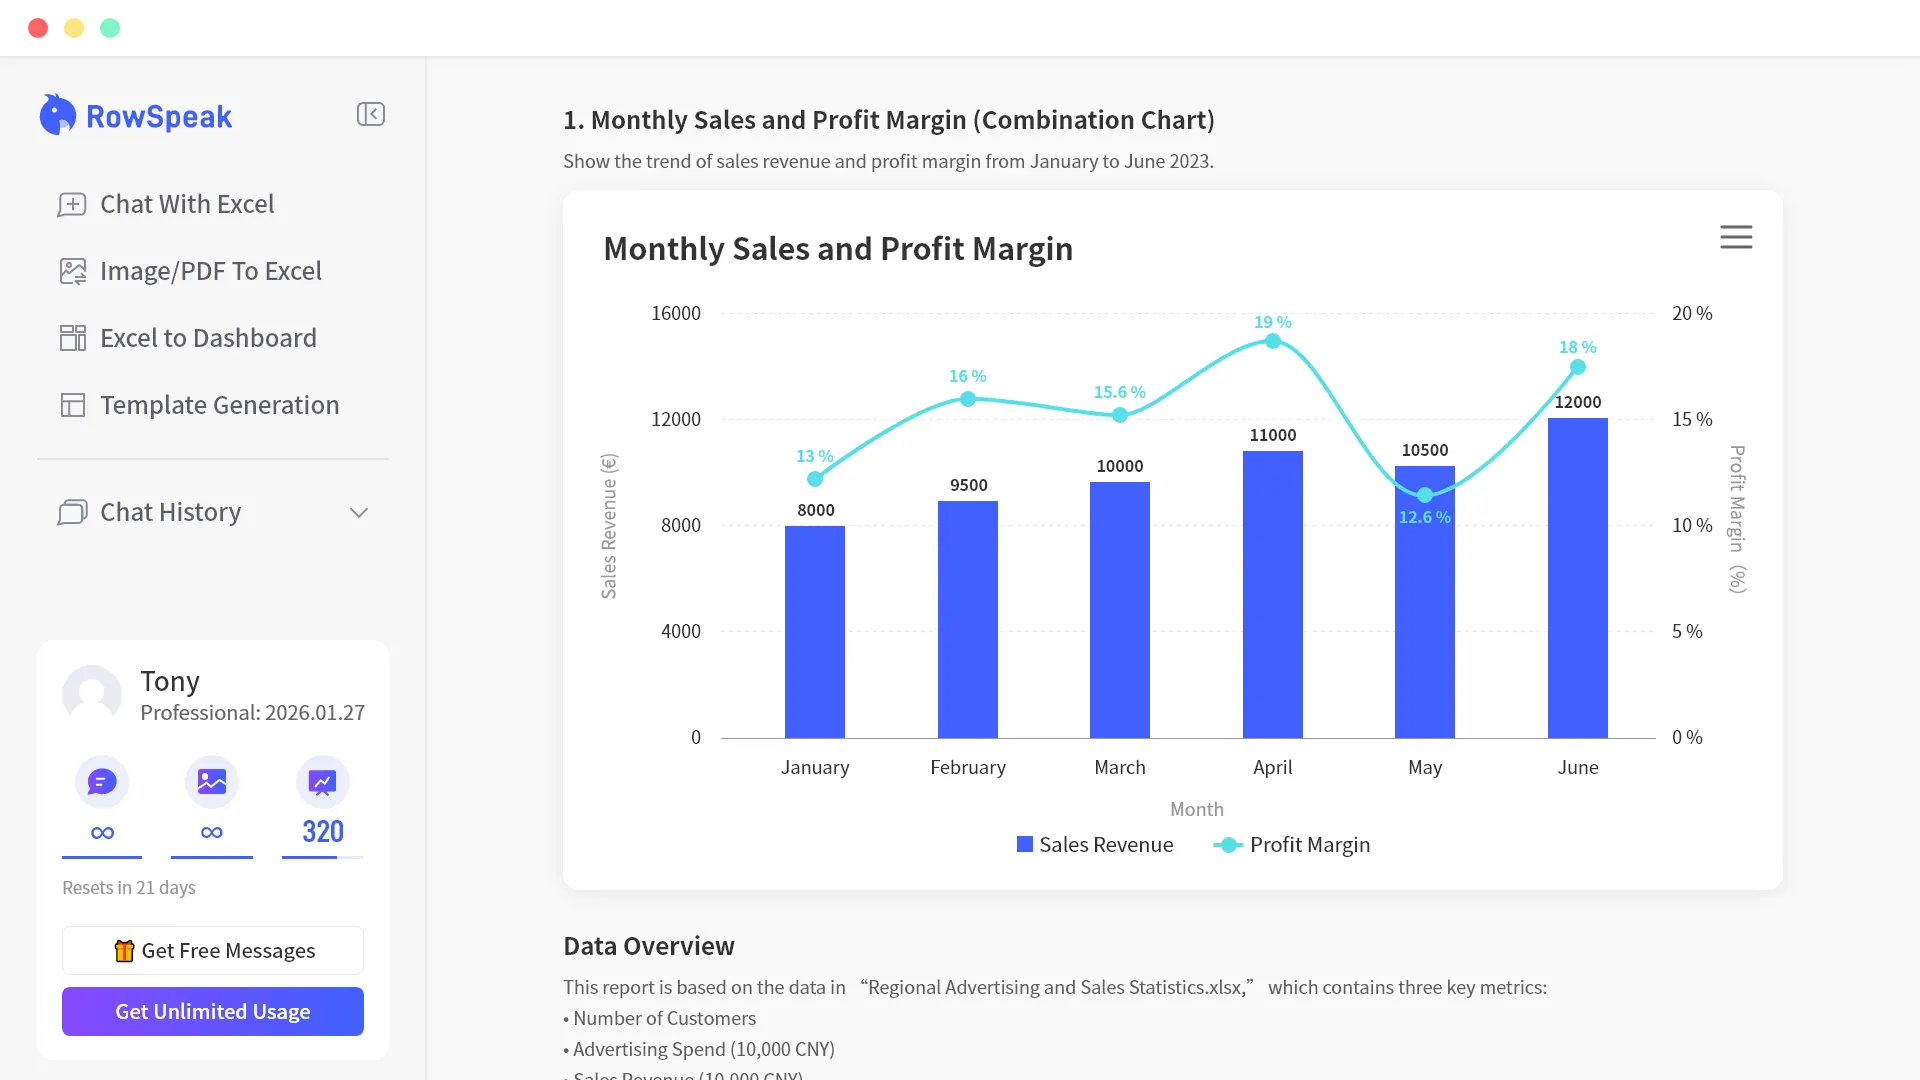
Task: Click Get Free Messages
Action: (x=212, y=950)
